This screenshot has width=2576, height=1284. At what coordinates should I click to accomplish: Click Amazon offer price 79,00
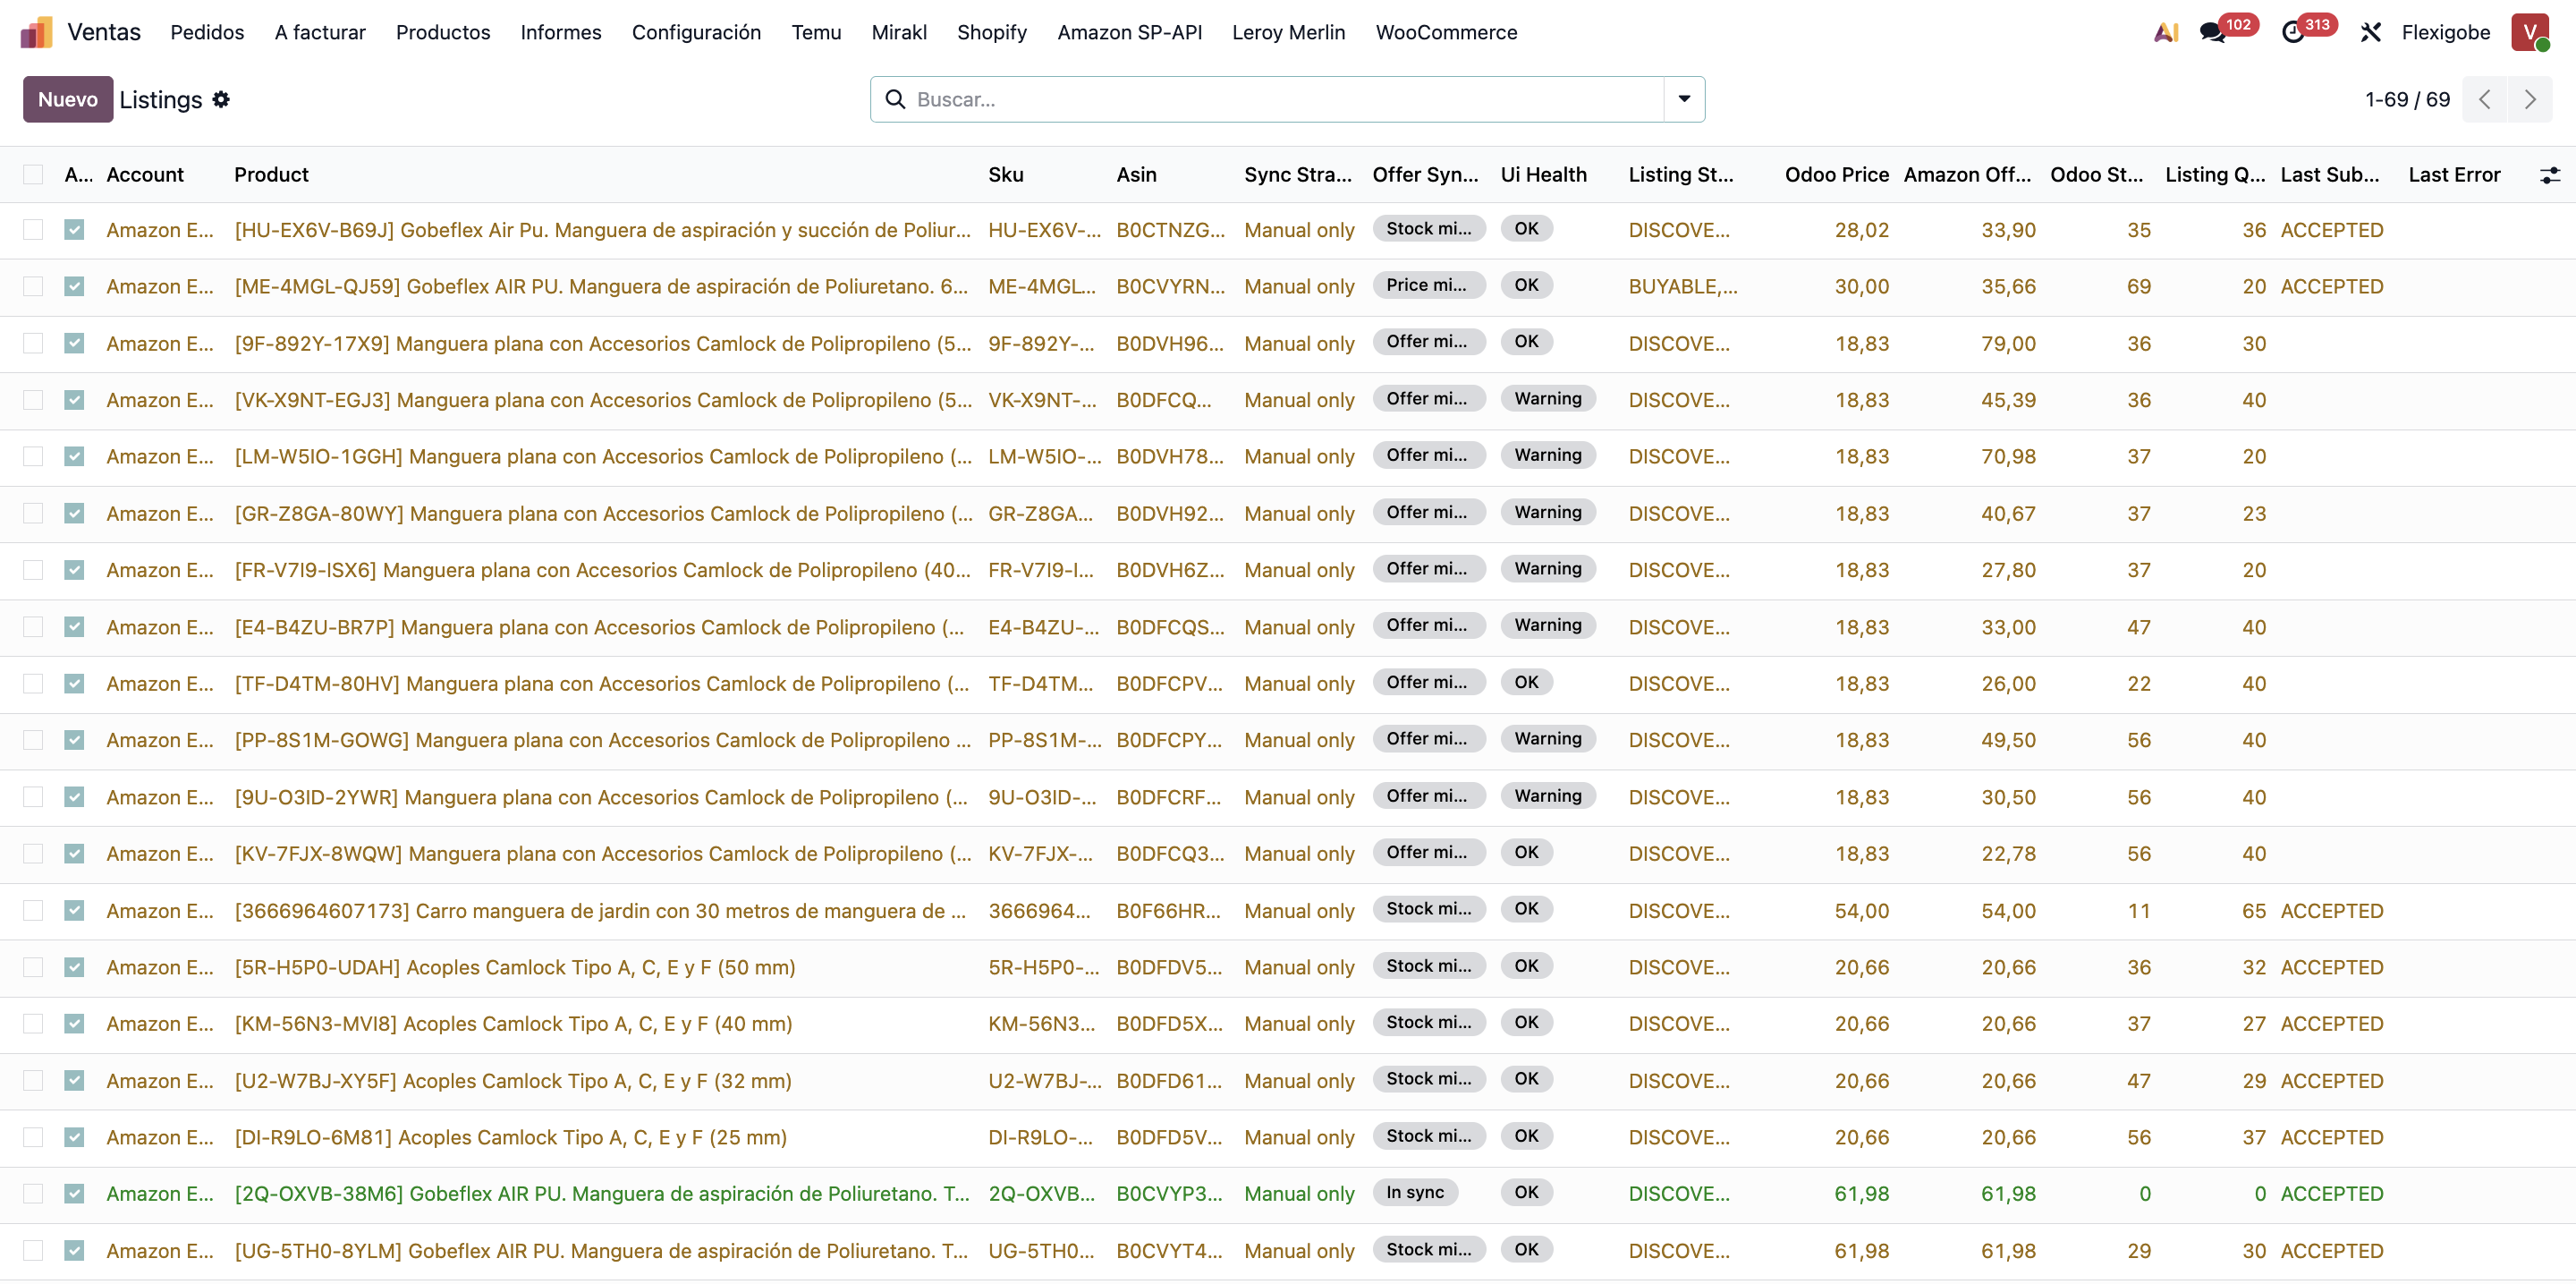[x=2008, y=343]
